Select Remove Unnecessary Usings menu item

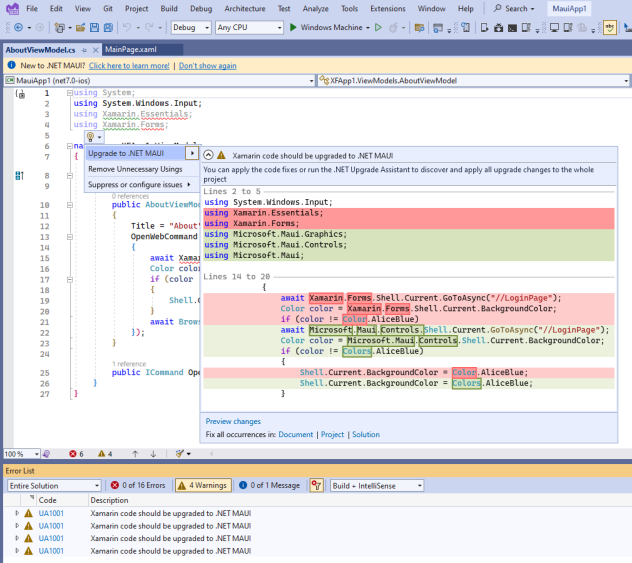point(135,169)
